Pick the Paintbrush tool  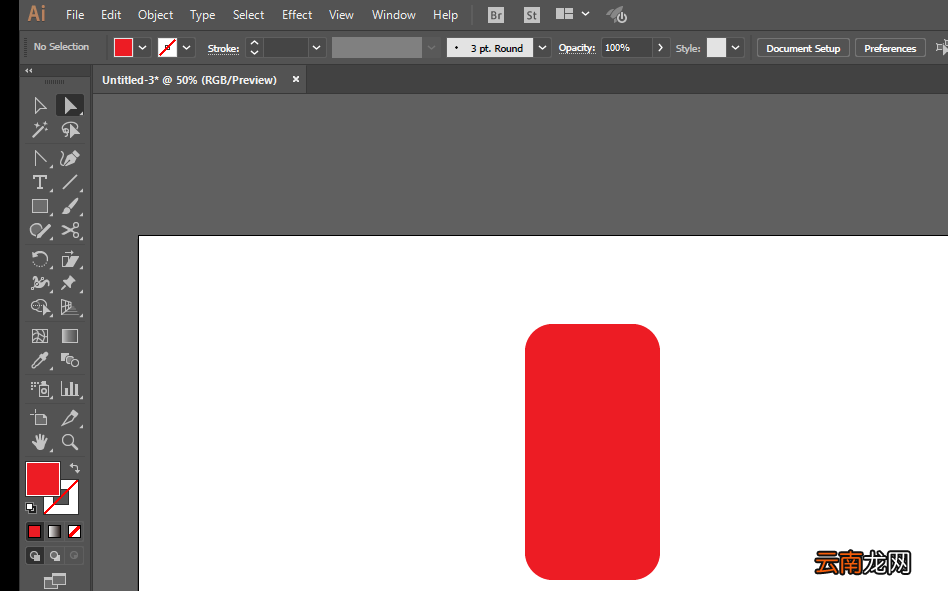pyautogui.click(x=70, y=207)
